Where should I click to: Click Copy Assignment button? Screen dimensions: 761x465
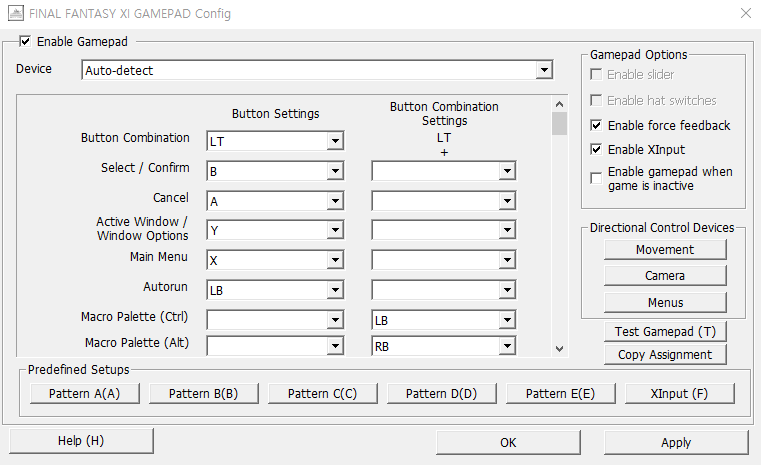(x=665, y=354)
